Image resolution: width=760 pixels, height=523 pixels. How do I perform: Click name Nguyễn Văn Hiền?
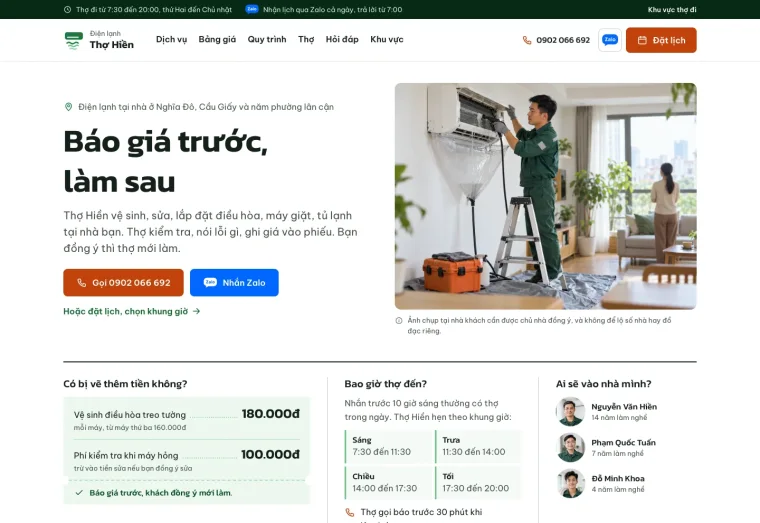[x=624, y=407]
